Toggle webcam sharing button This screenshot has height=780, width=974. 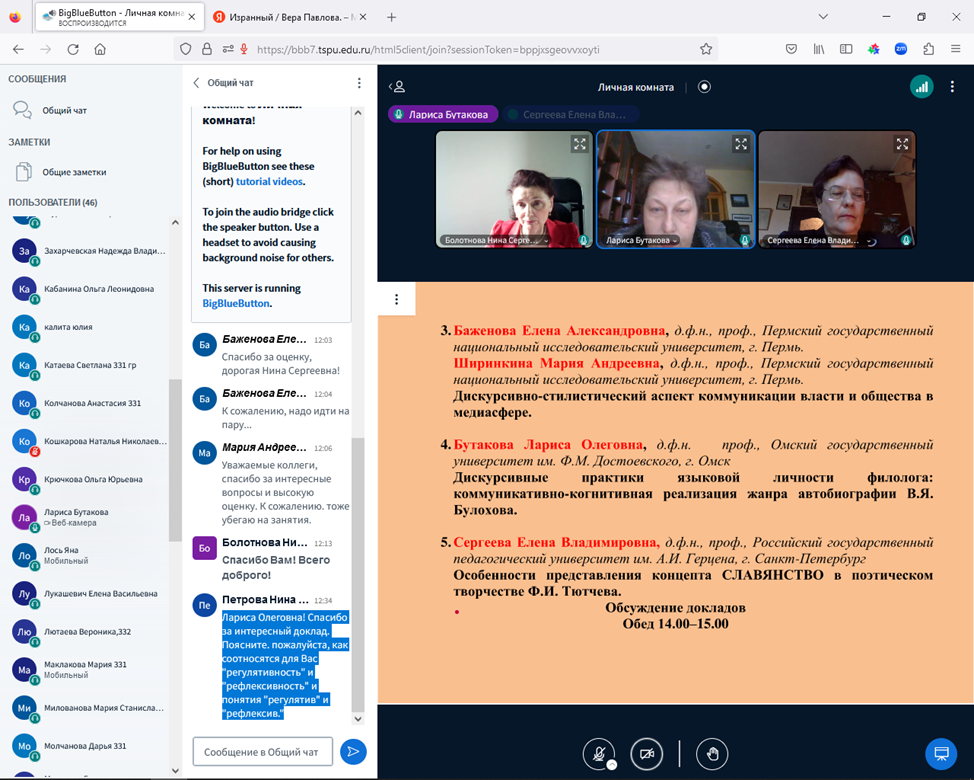click(647, 753)
